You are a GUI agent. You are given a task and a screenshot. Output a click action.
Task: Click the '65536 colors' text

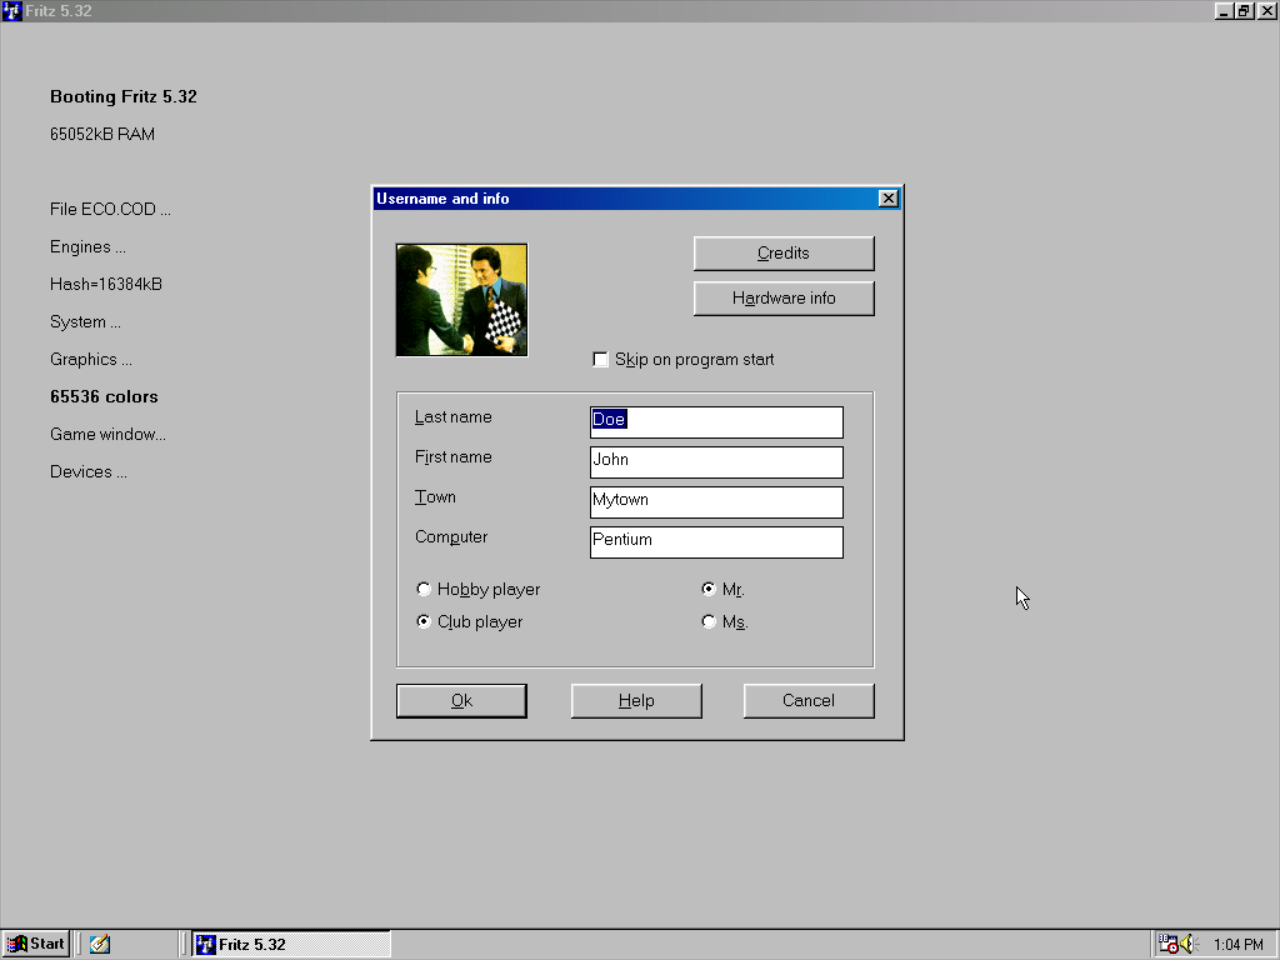point(104,397)
